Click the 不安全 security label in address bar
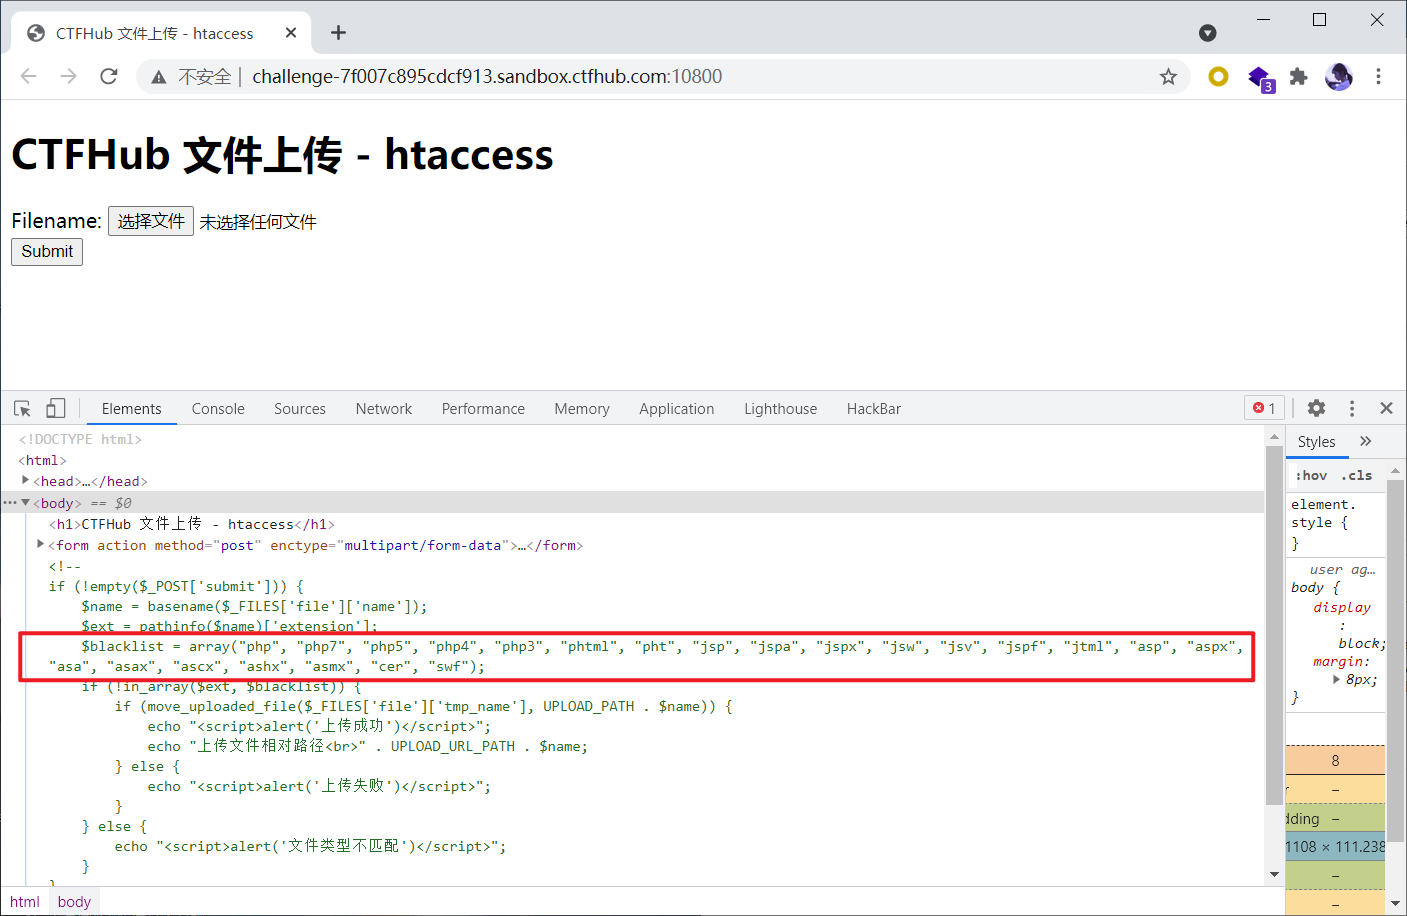 coord(205,77)
